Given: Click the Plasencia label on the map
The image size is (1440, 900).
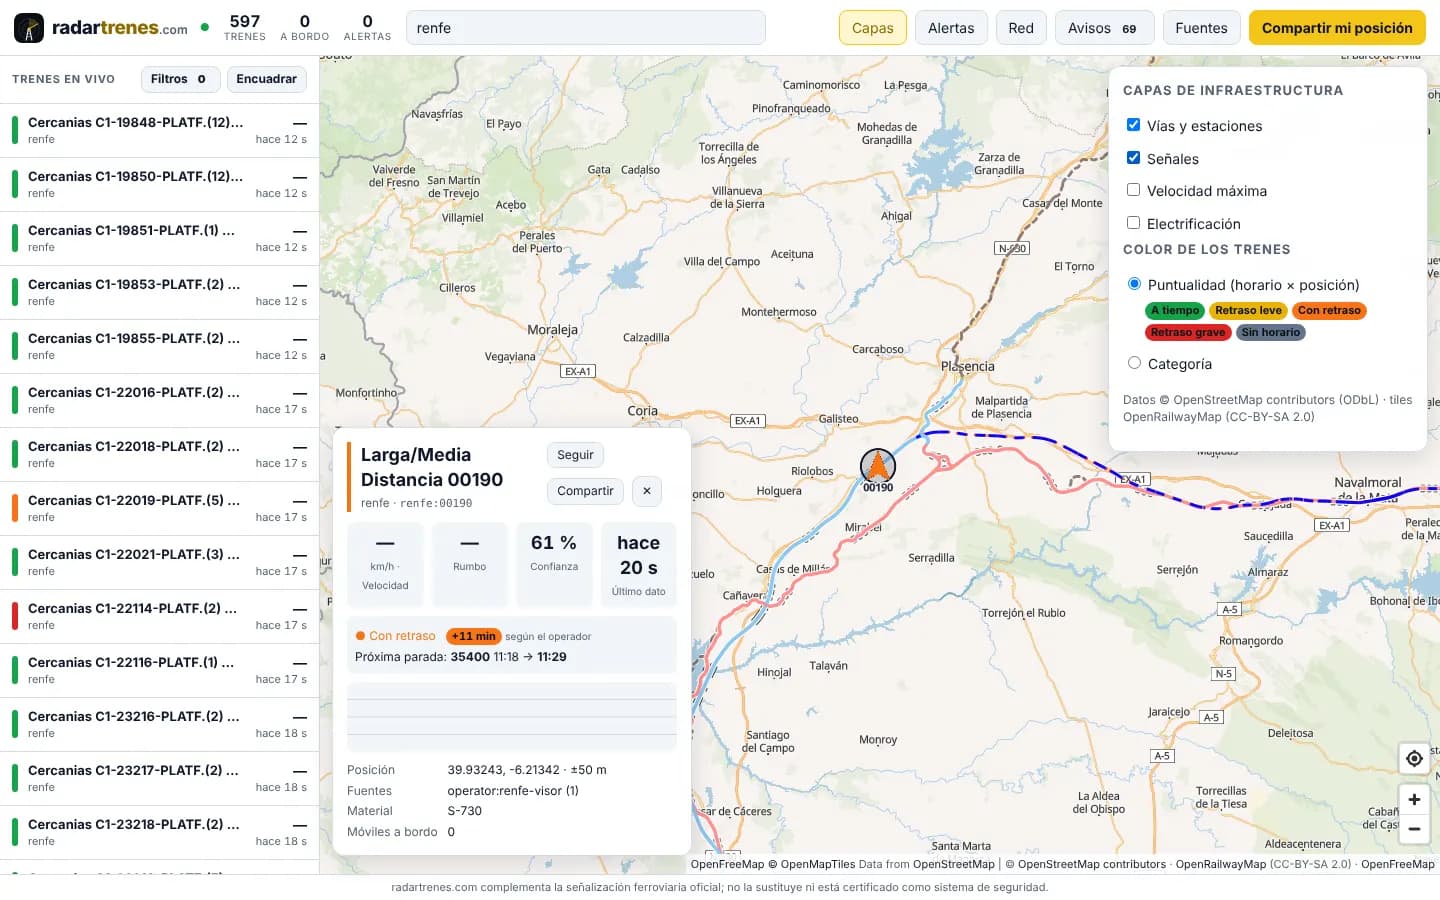Looking at the screenshot, I should tap(968, 366).
